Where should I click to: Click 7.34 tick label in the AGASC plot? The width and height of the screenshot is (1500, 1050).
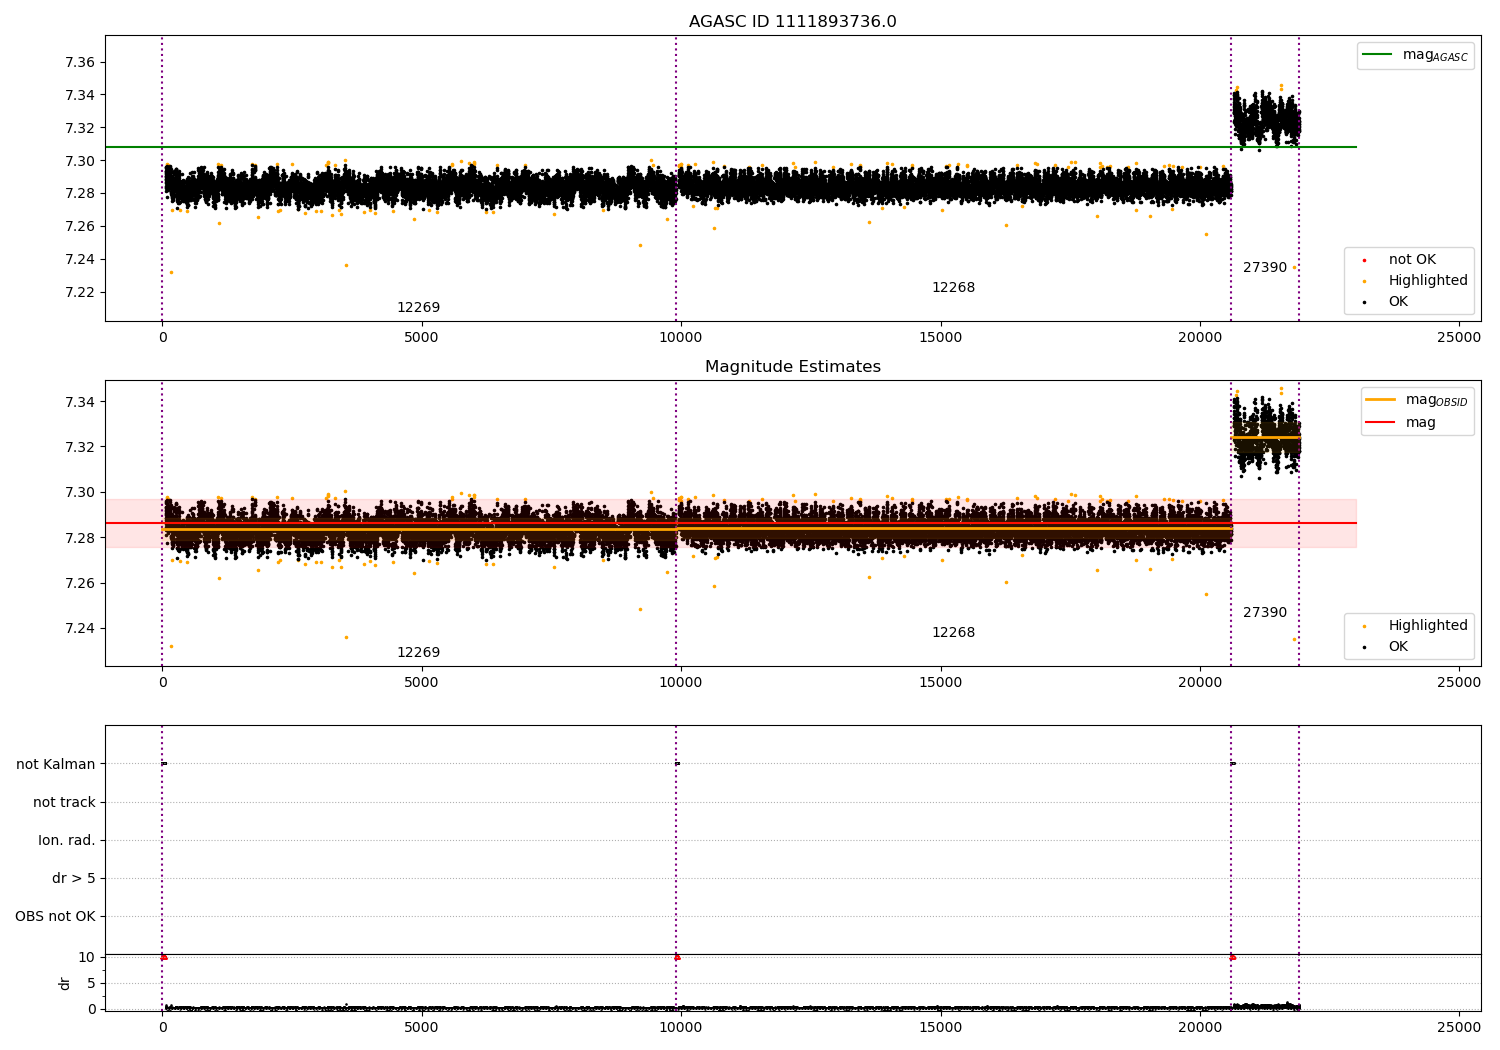80,95
